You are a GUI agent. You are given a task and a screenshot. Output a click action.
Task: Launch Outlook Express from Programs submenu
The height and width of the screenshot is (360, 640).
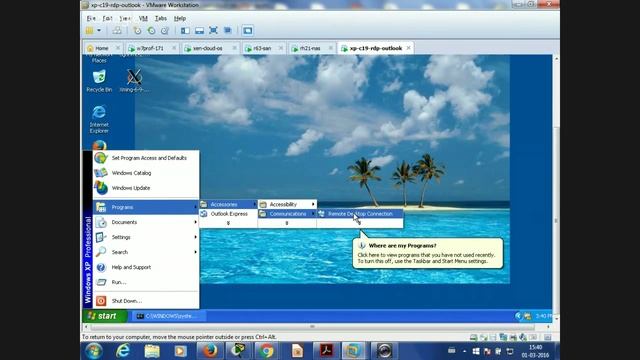click(x=228, y=213)
